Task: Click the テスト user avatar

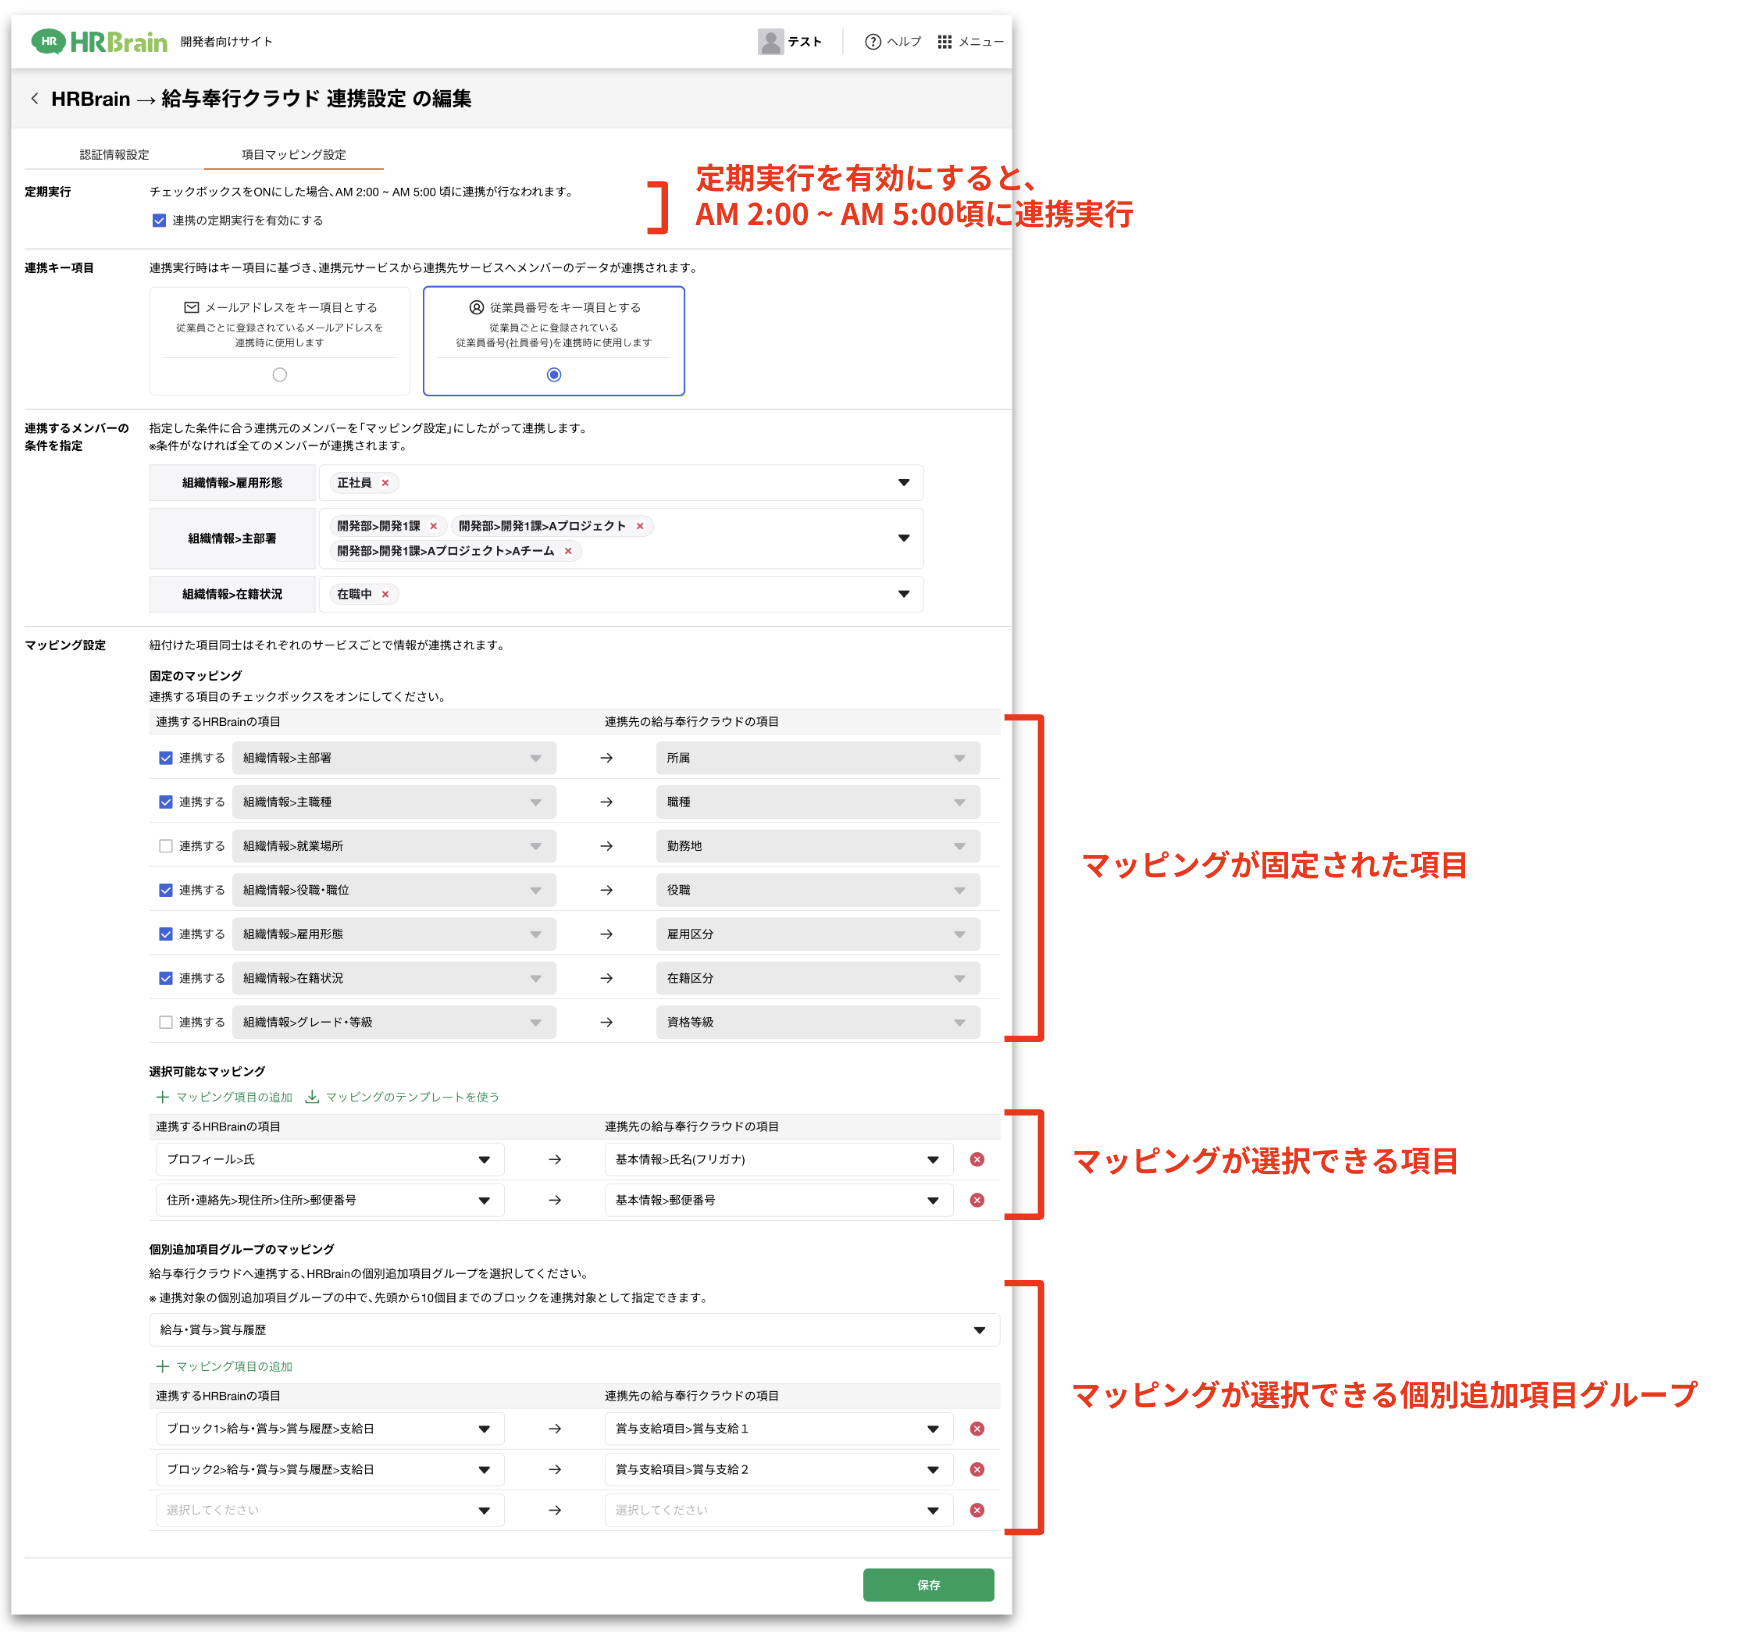Action: tap(770, 42)
